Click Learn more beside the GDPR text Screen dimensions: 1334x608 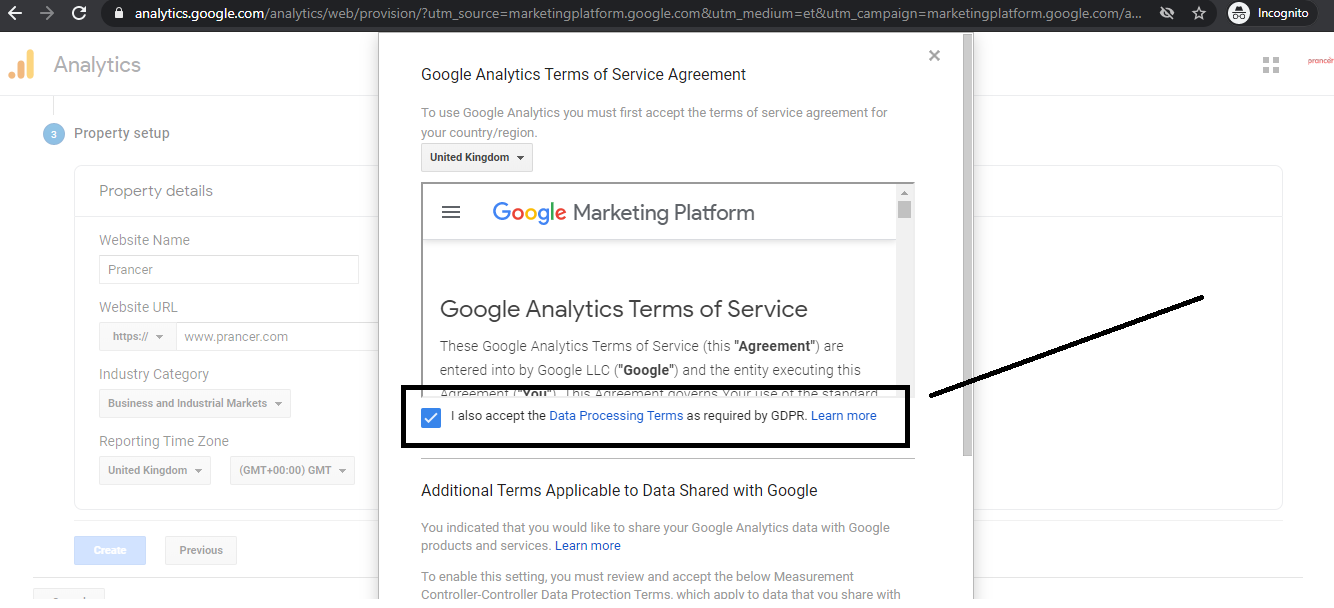[x=844, y=416]
